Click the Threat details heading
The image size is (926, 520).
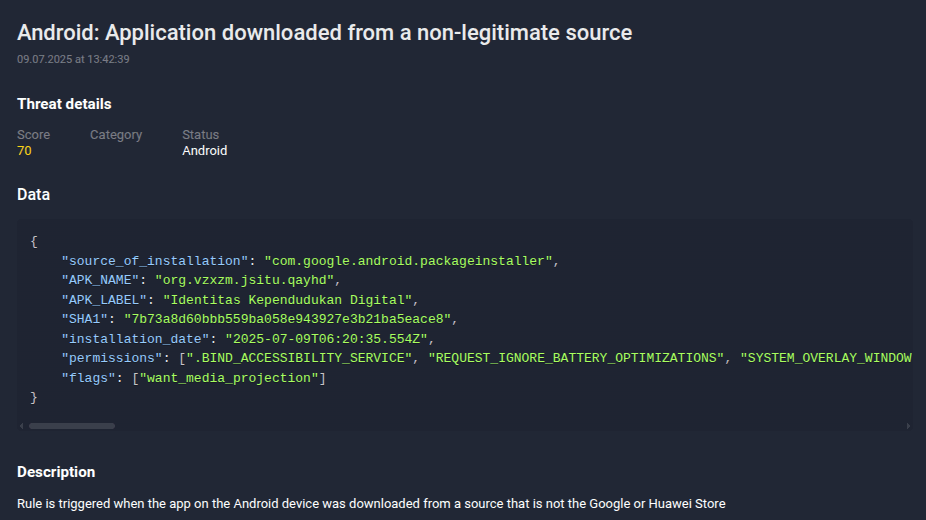coord(64,104)
